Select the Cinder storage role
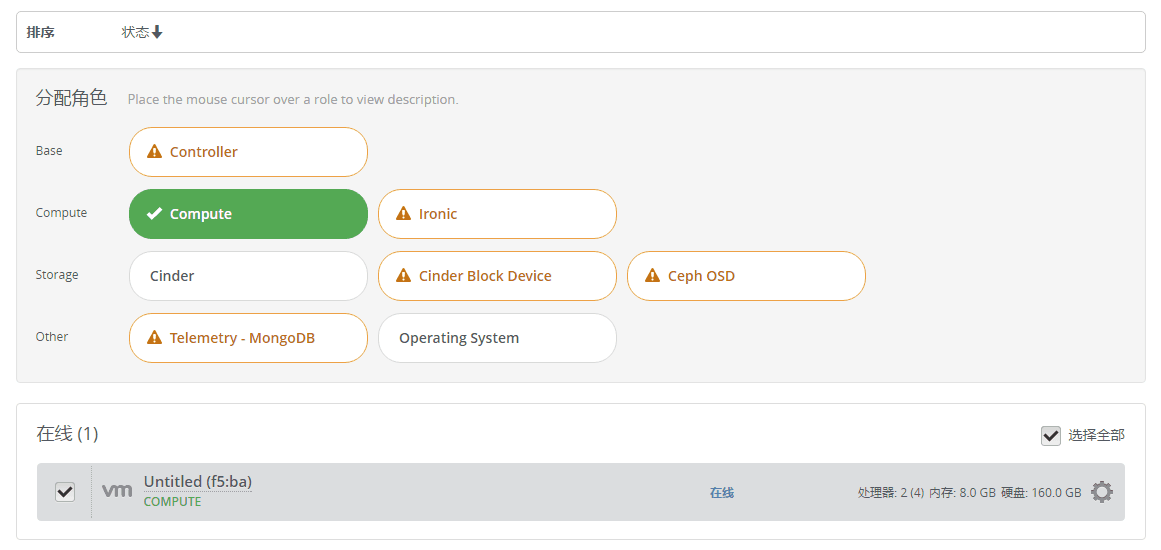Viewport: 1161px width, 550px height. pos(248,276)
